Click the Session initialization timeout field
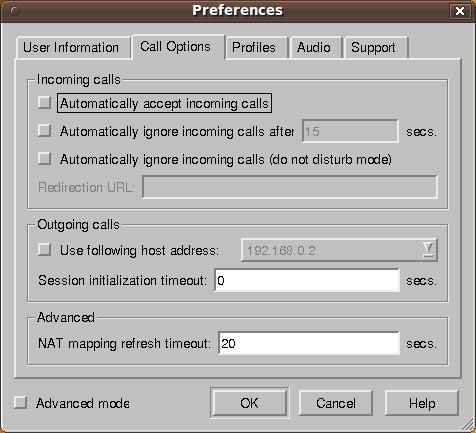This screenshot has height=433, width=476. coord(307,280)
